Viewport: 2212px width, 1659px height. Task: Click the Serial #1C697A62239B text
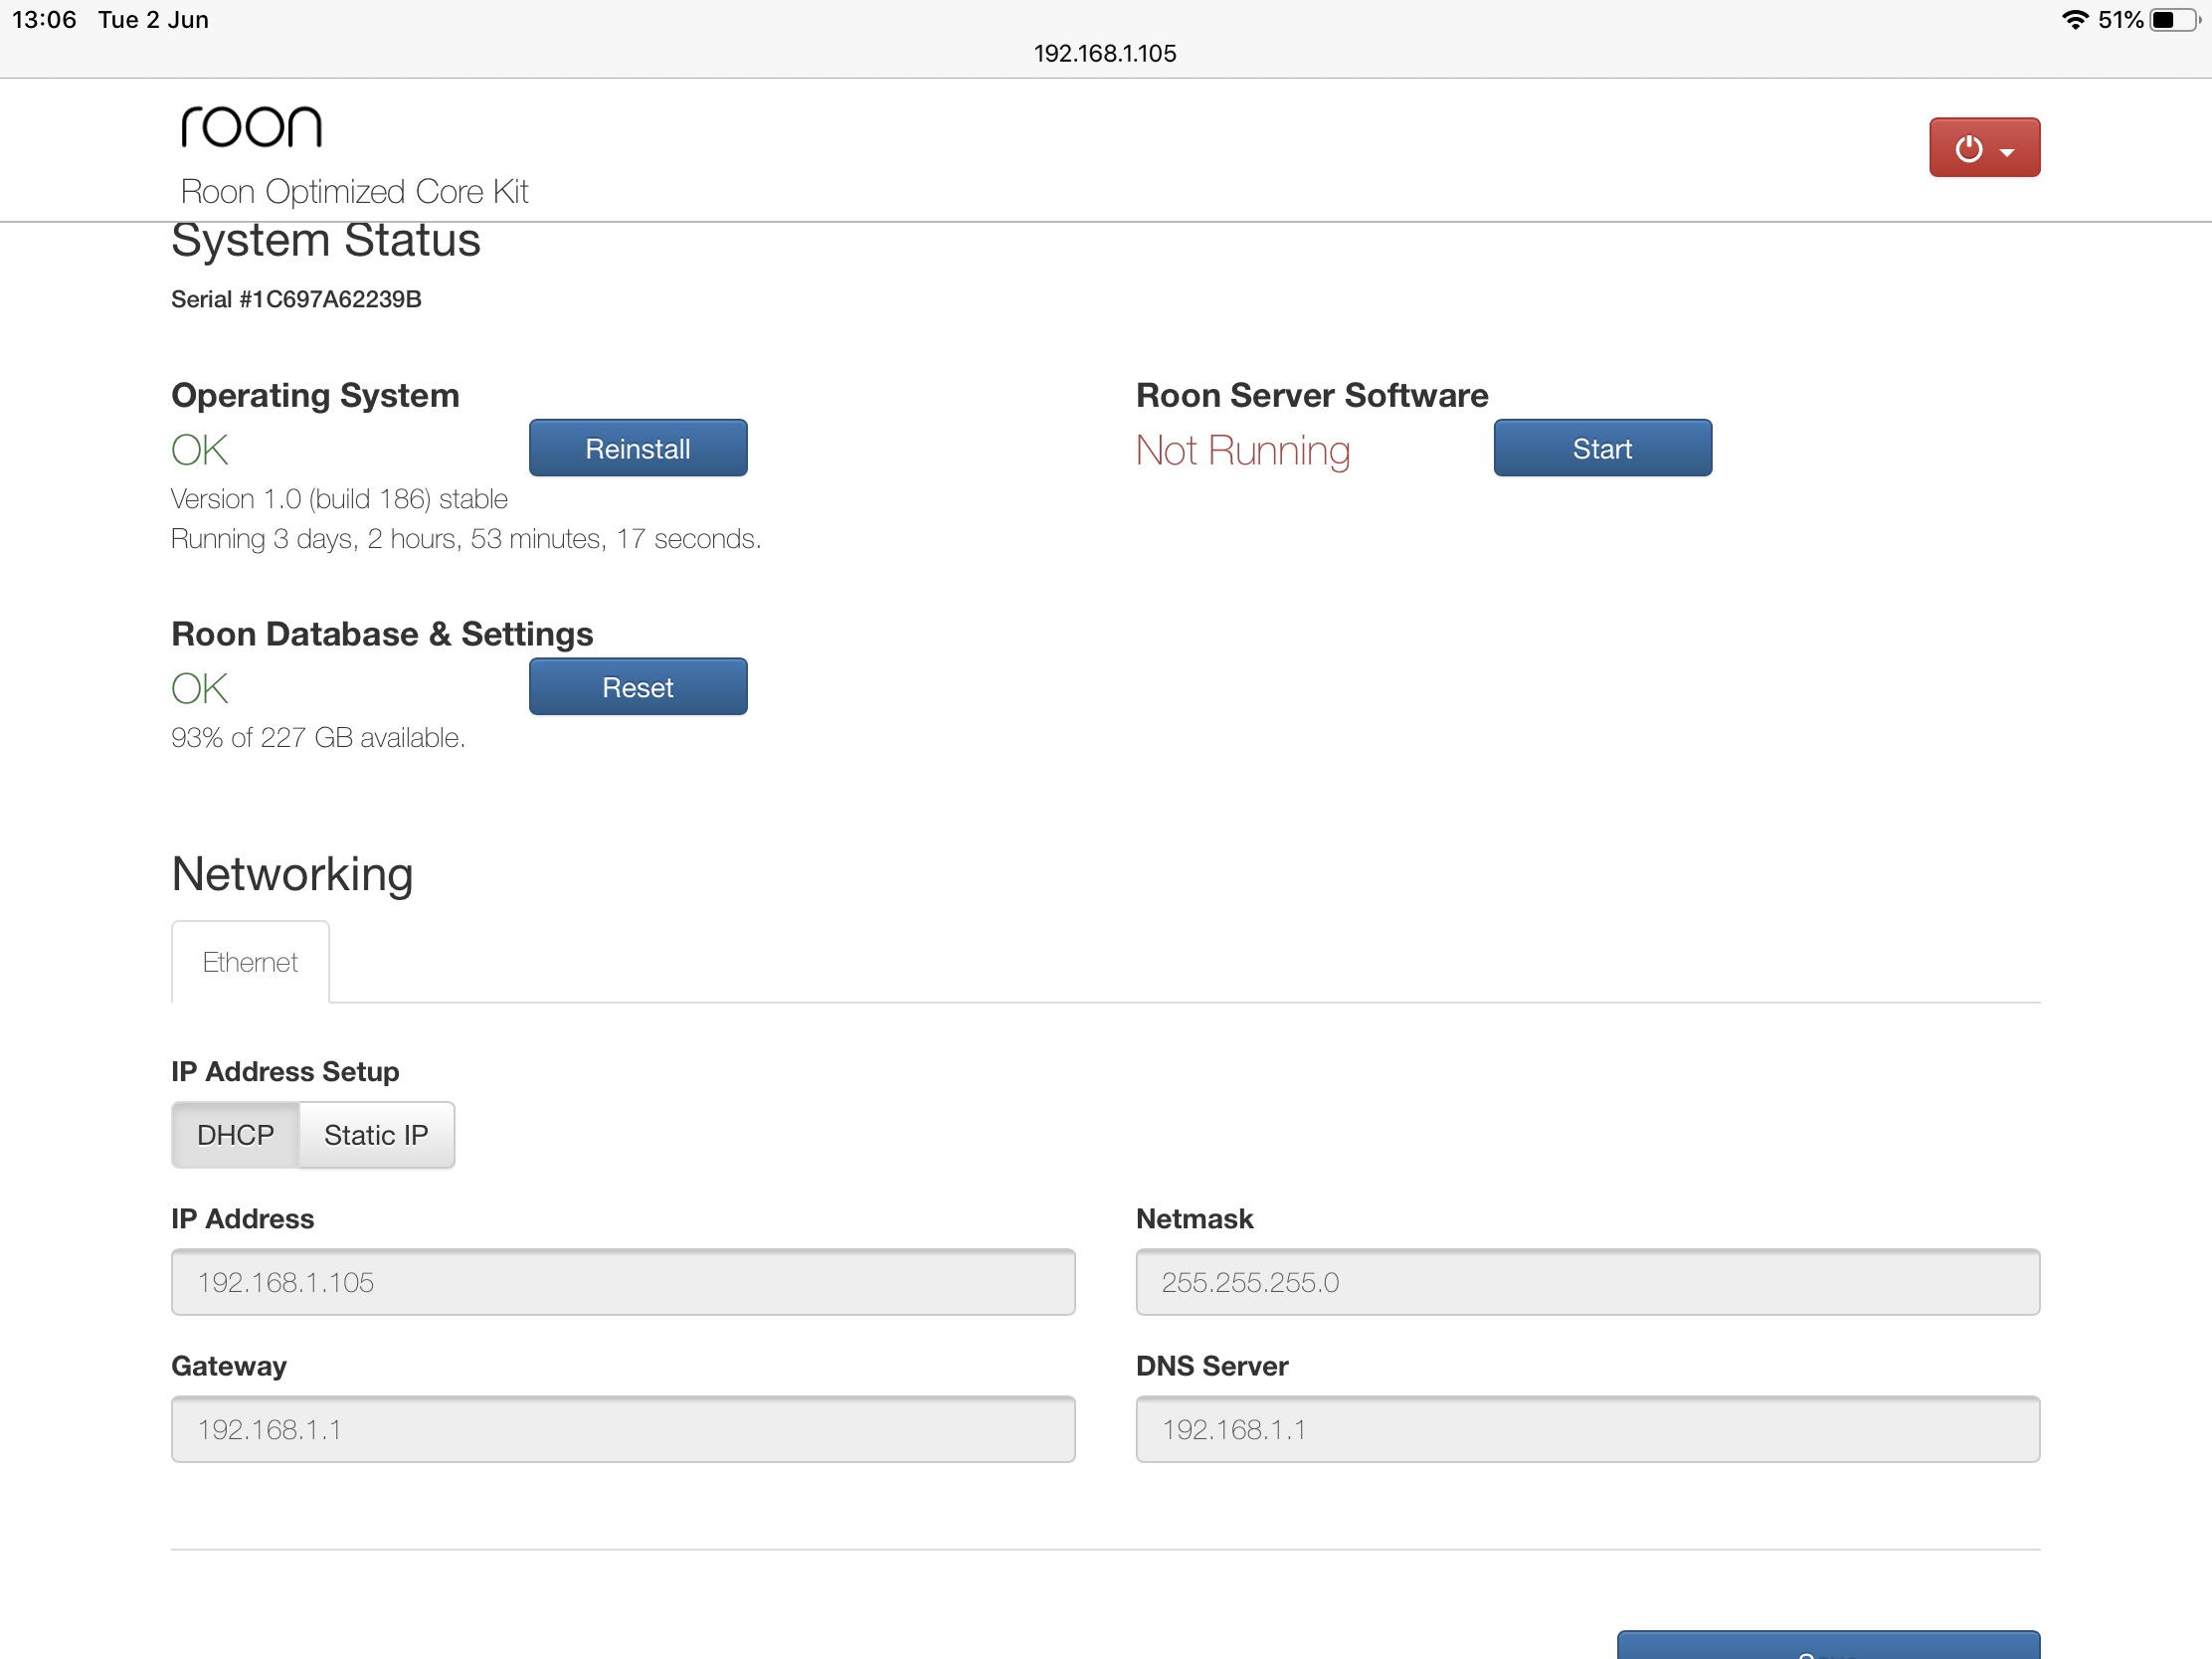click(x=296, y=299)
